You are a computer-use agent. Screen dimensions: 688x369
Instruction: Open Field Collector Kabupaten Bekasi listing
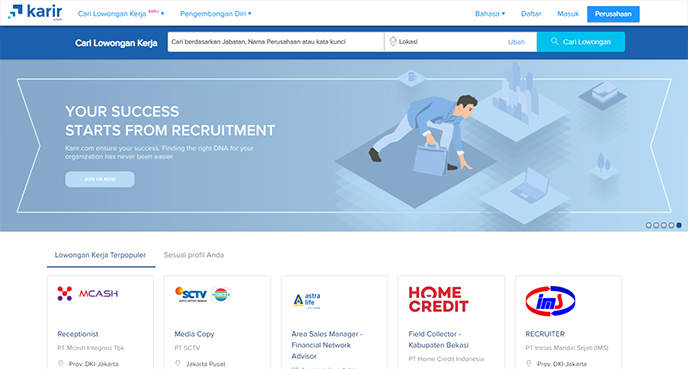click(438, 340)
